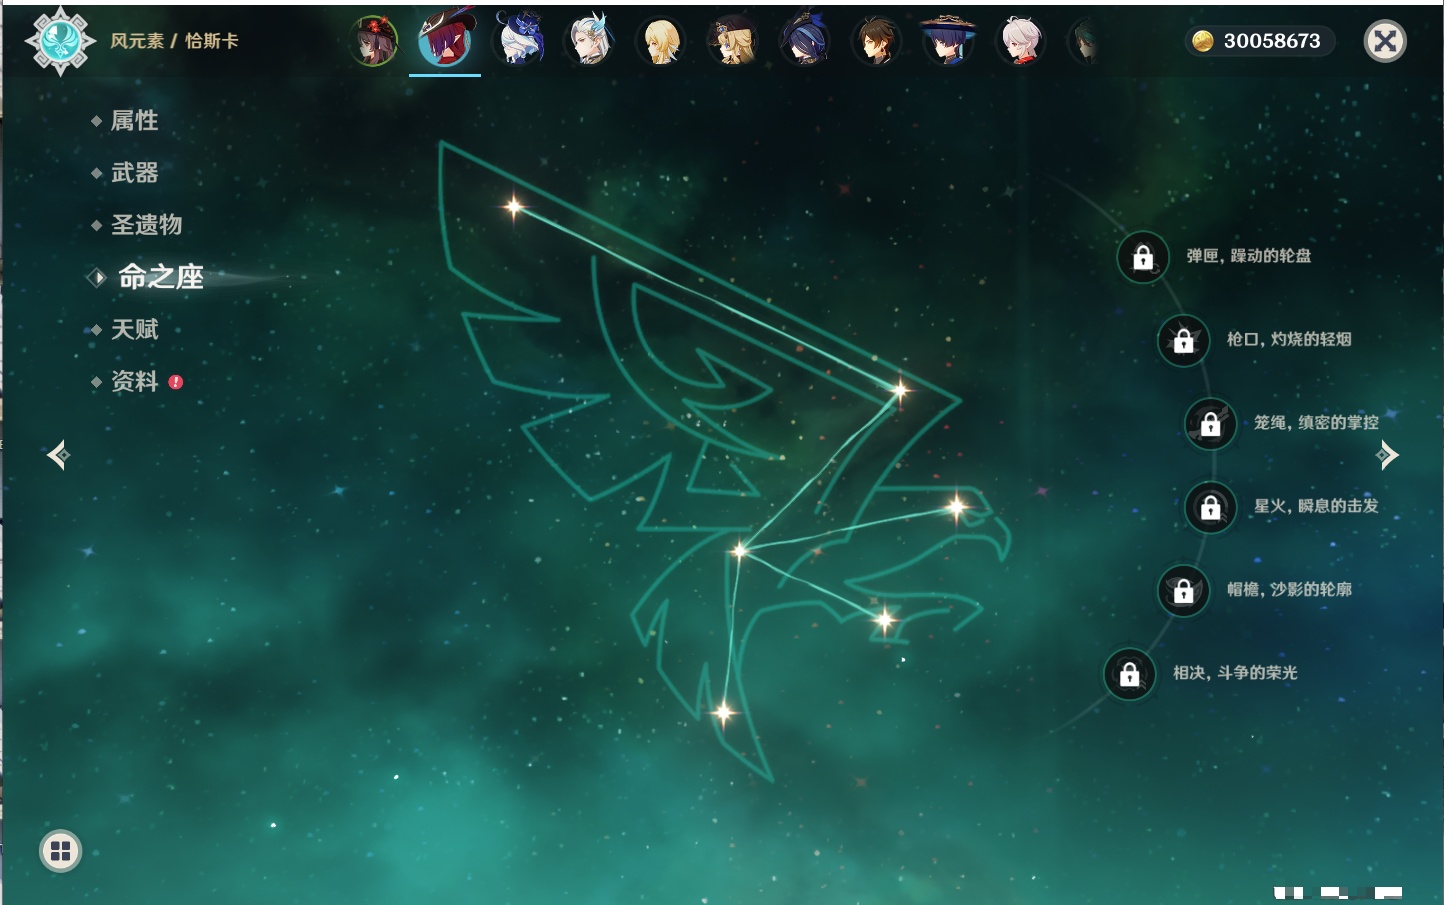
Task: Switch to Wanderer's wide-brimmed hat portrait
Action: pos(947,40)
